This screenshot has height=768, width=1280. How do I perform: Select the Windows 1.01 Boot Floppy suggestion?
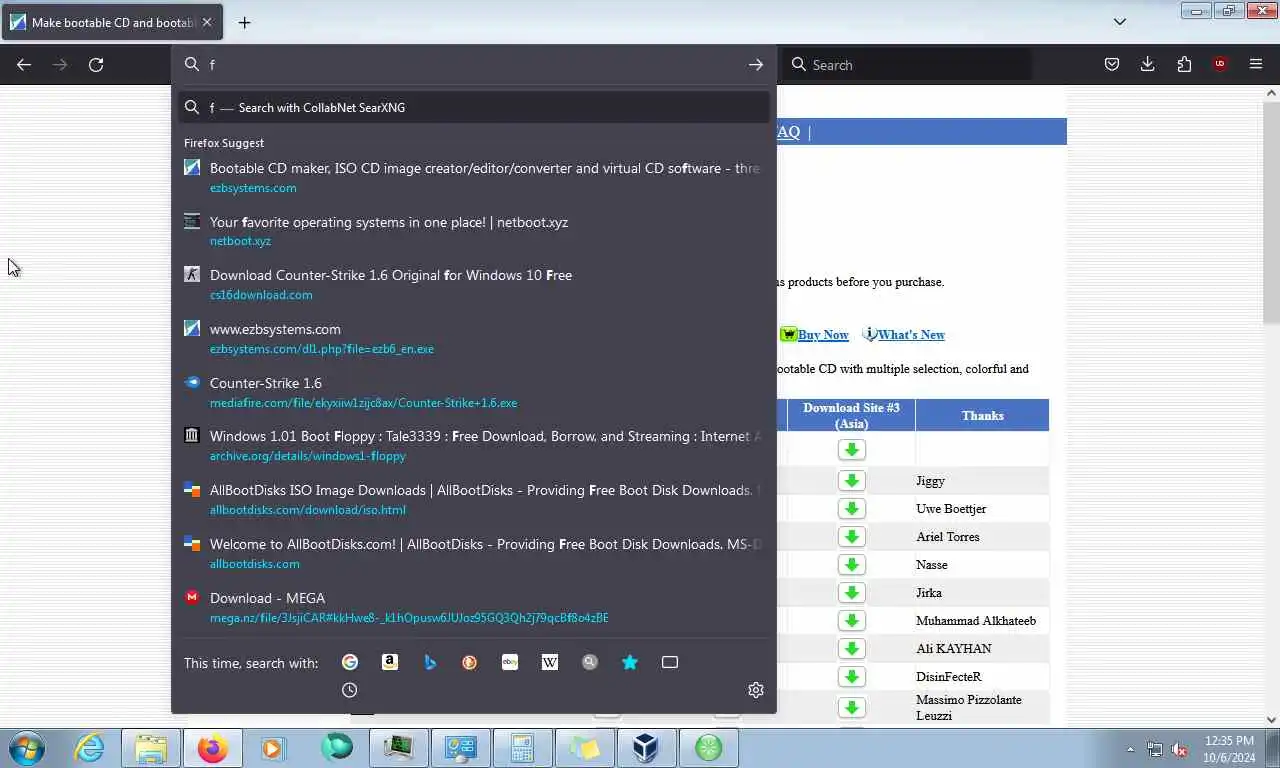pyautogui.click(x=474, y=445)
